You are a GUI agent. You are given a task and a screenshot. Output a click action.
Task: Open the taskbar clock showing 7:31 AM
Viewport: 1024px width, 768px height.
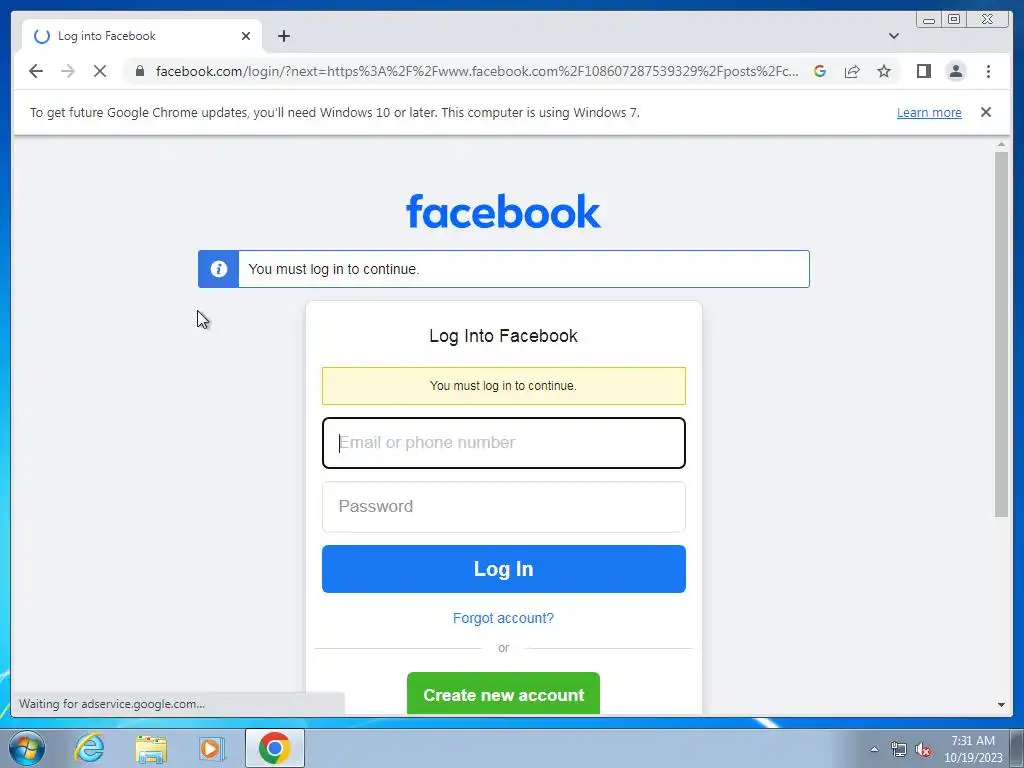[973, 749]
